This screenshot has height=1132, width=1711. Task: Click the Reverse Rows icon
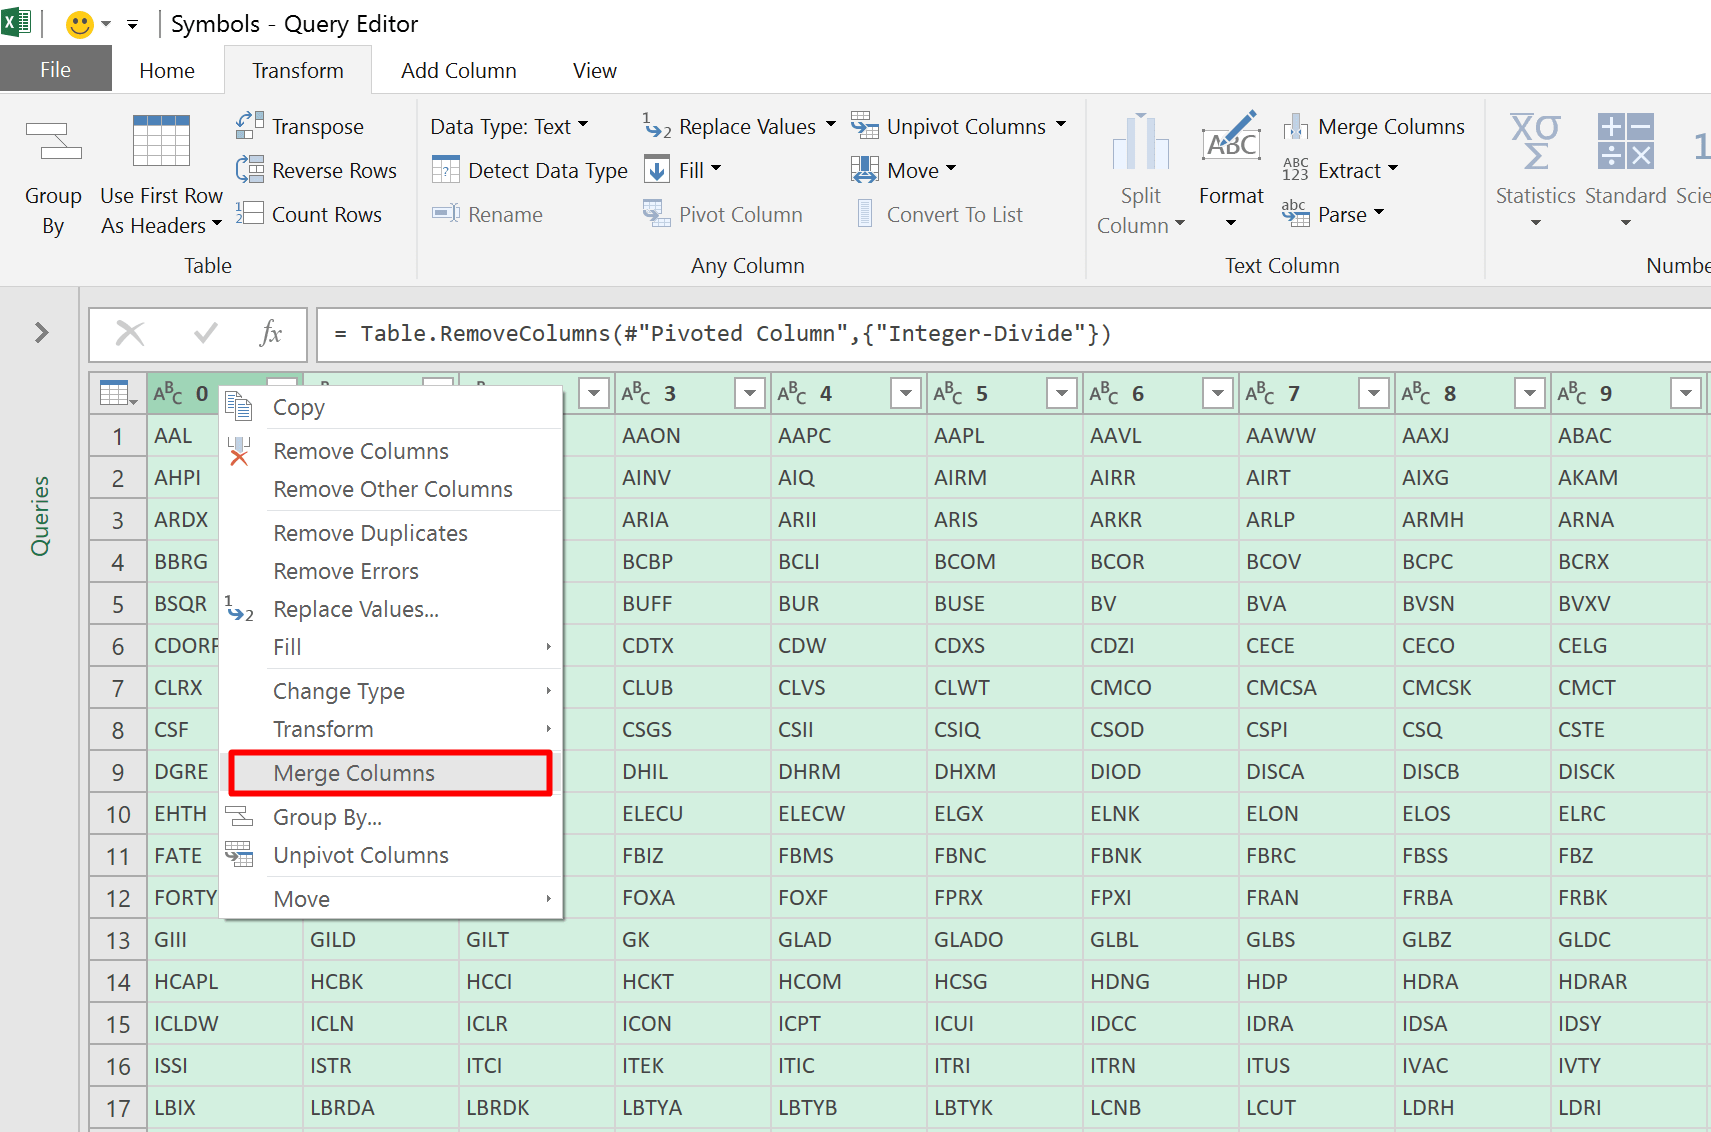point(250,170)
